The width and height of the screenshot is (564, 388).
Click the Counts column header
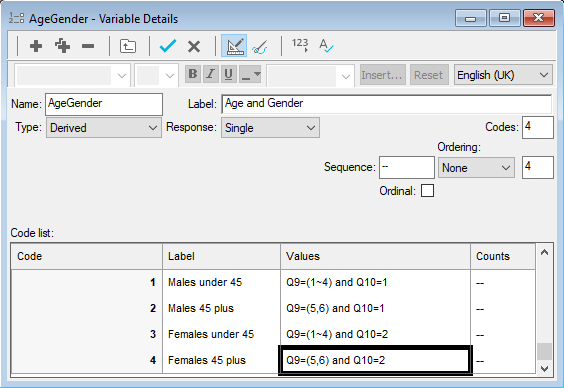[x=503, y=256]
